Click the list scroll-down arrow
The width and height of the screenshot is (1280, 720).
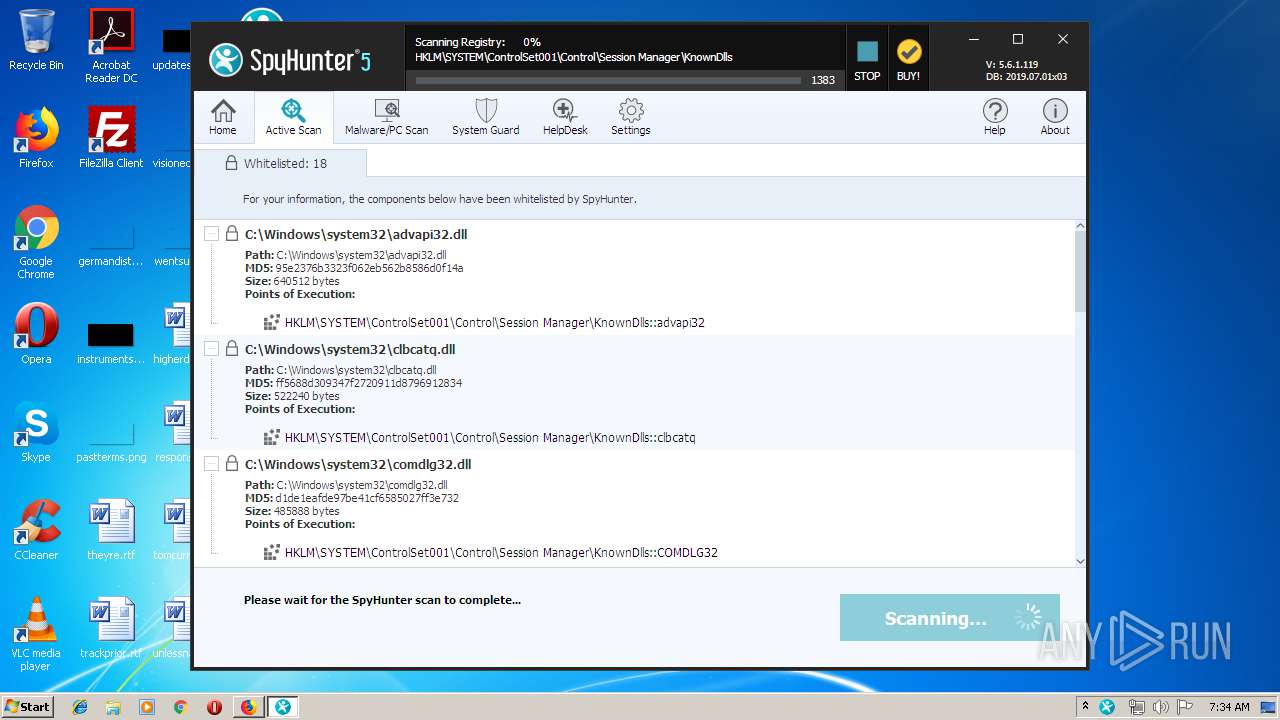tap(1080, 561)
